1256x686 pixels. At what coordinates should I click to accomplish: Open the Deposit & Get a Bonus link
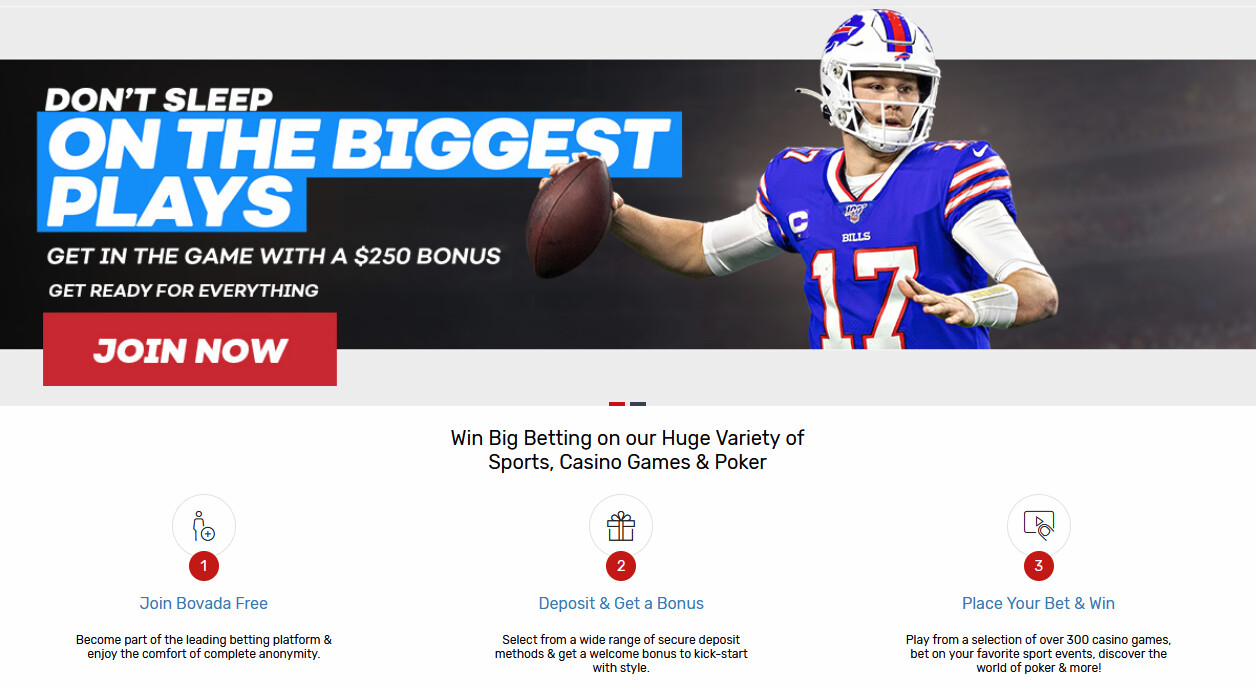pos(621,603)
